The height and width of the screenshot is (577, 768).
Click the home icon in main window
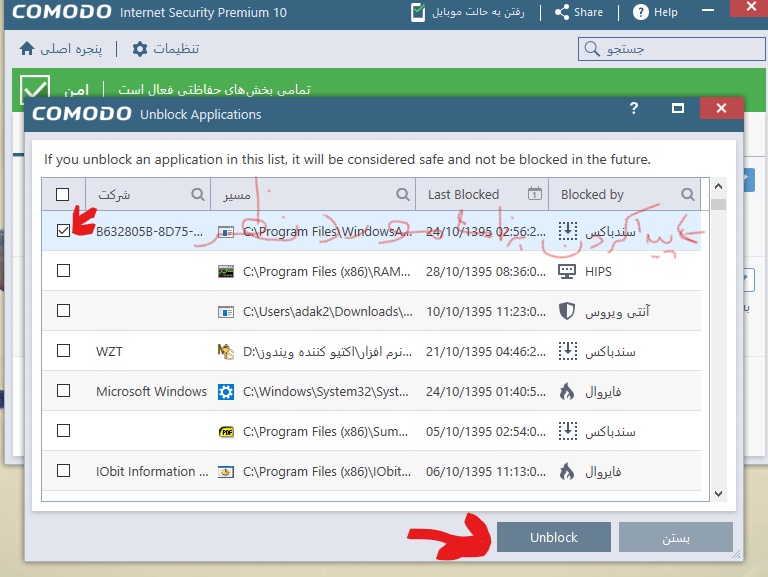27,48
